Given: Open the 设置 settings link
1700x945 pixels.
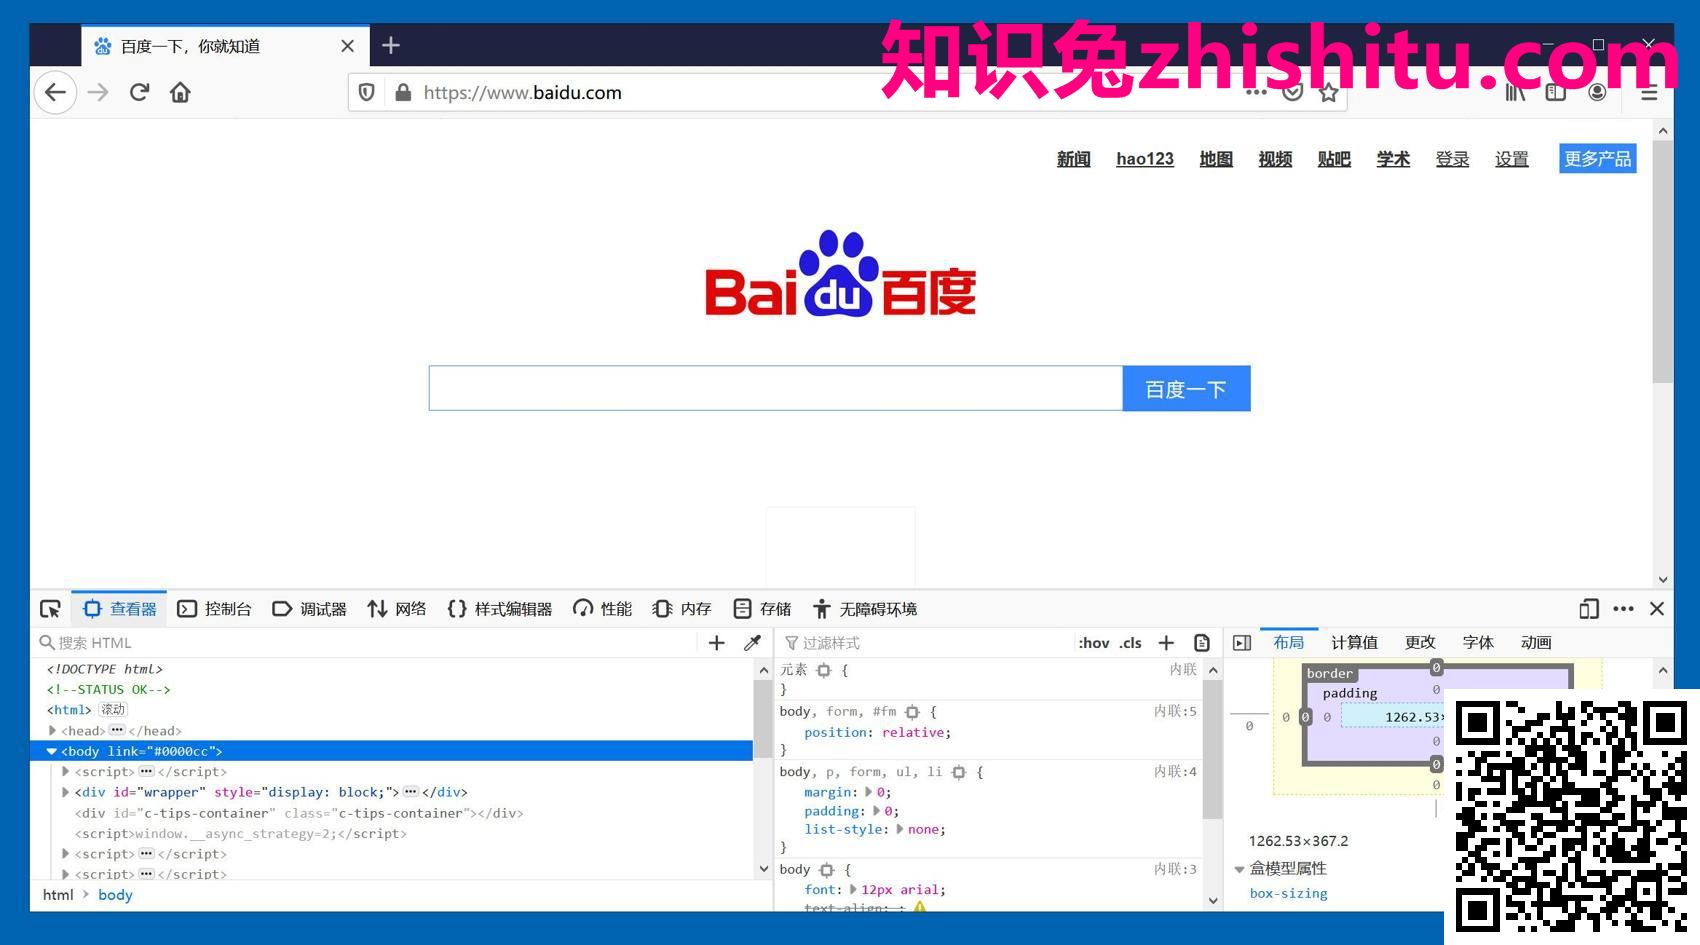Looking at the screenshot, I should [x=1512, y=159].
